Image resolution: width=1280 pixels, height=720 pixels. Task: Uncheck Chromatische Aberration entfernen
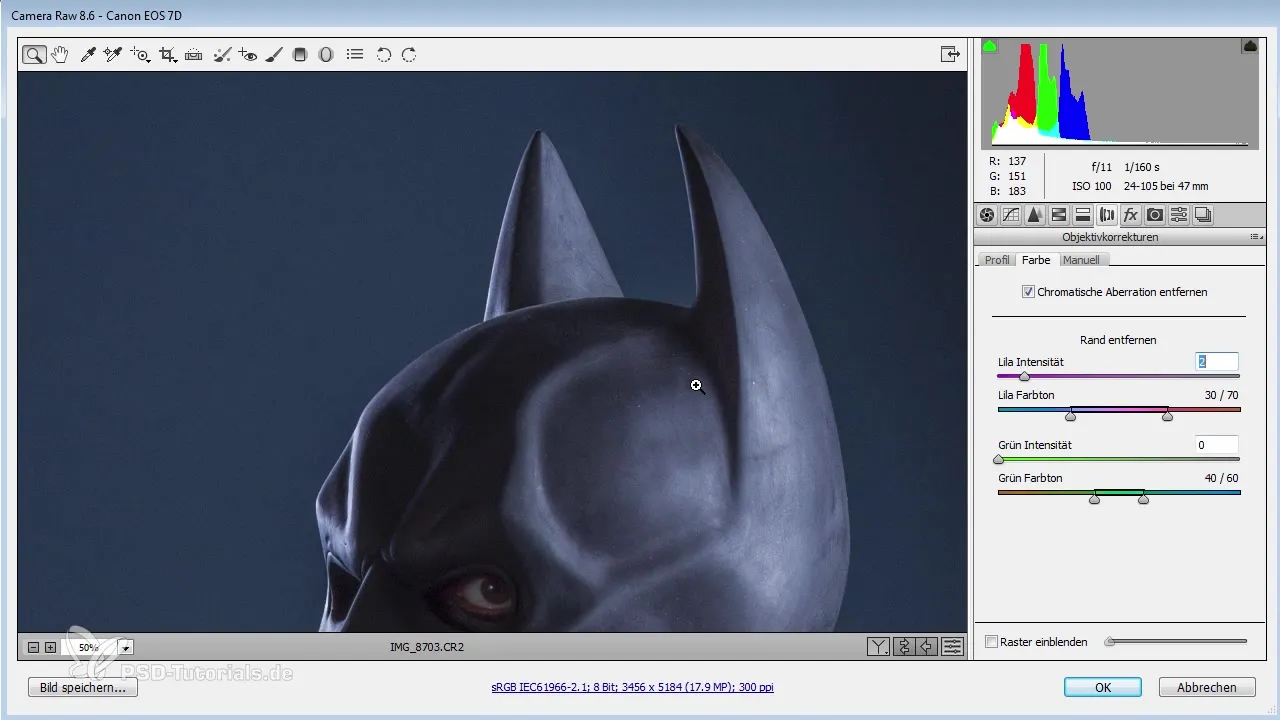click(1028, 292)
